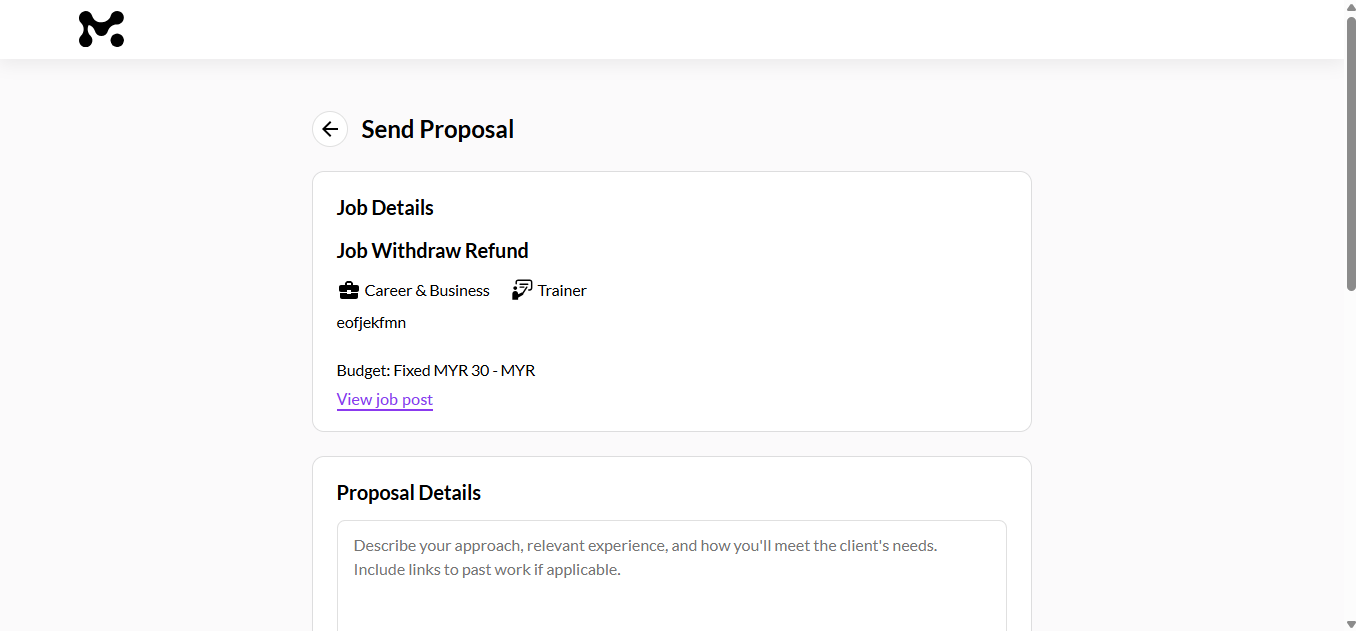
Task: Click the empty white header bar area
Action: pos(700,29)
